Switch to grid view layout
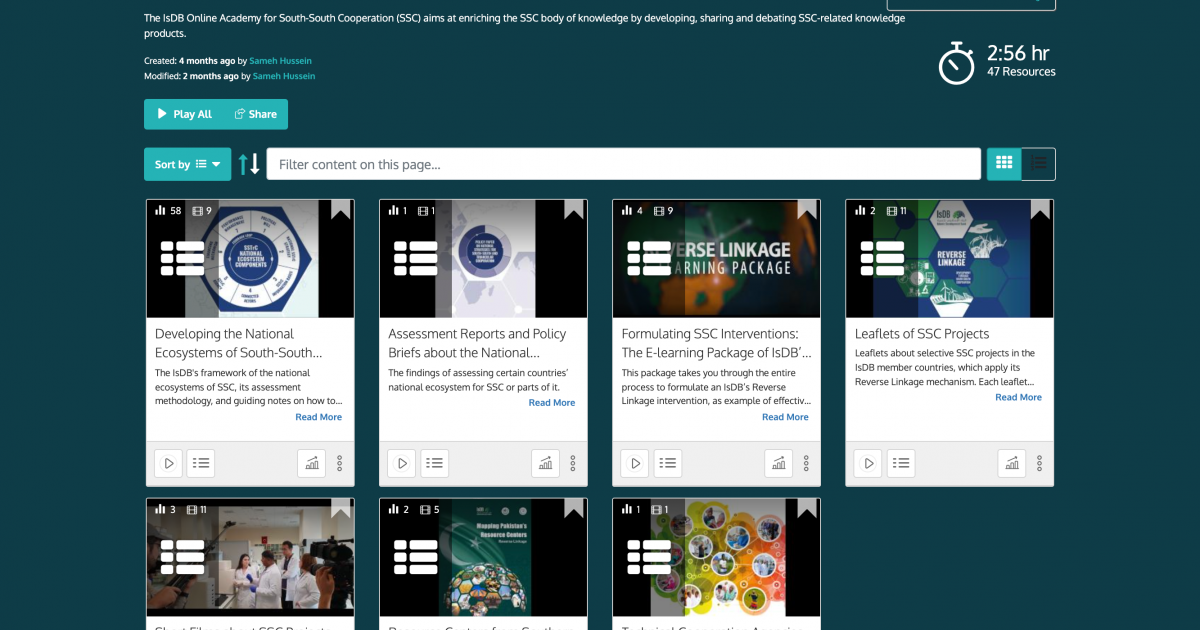 coord(1004,162)
